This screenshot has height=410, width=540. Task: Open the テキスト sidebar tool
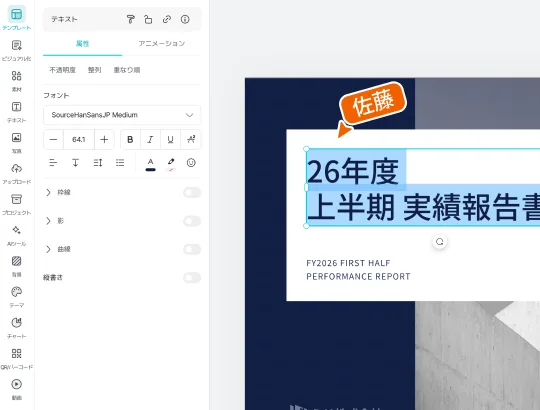pyautogui.click(x=17, y=112)
